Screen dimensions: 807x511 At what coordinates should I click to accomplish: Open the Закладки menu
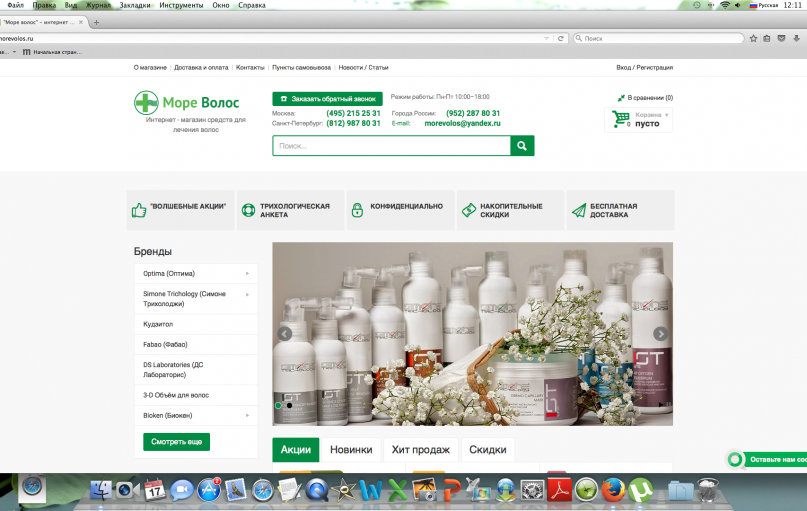click(135, 5)
